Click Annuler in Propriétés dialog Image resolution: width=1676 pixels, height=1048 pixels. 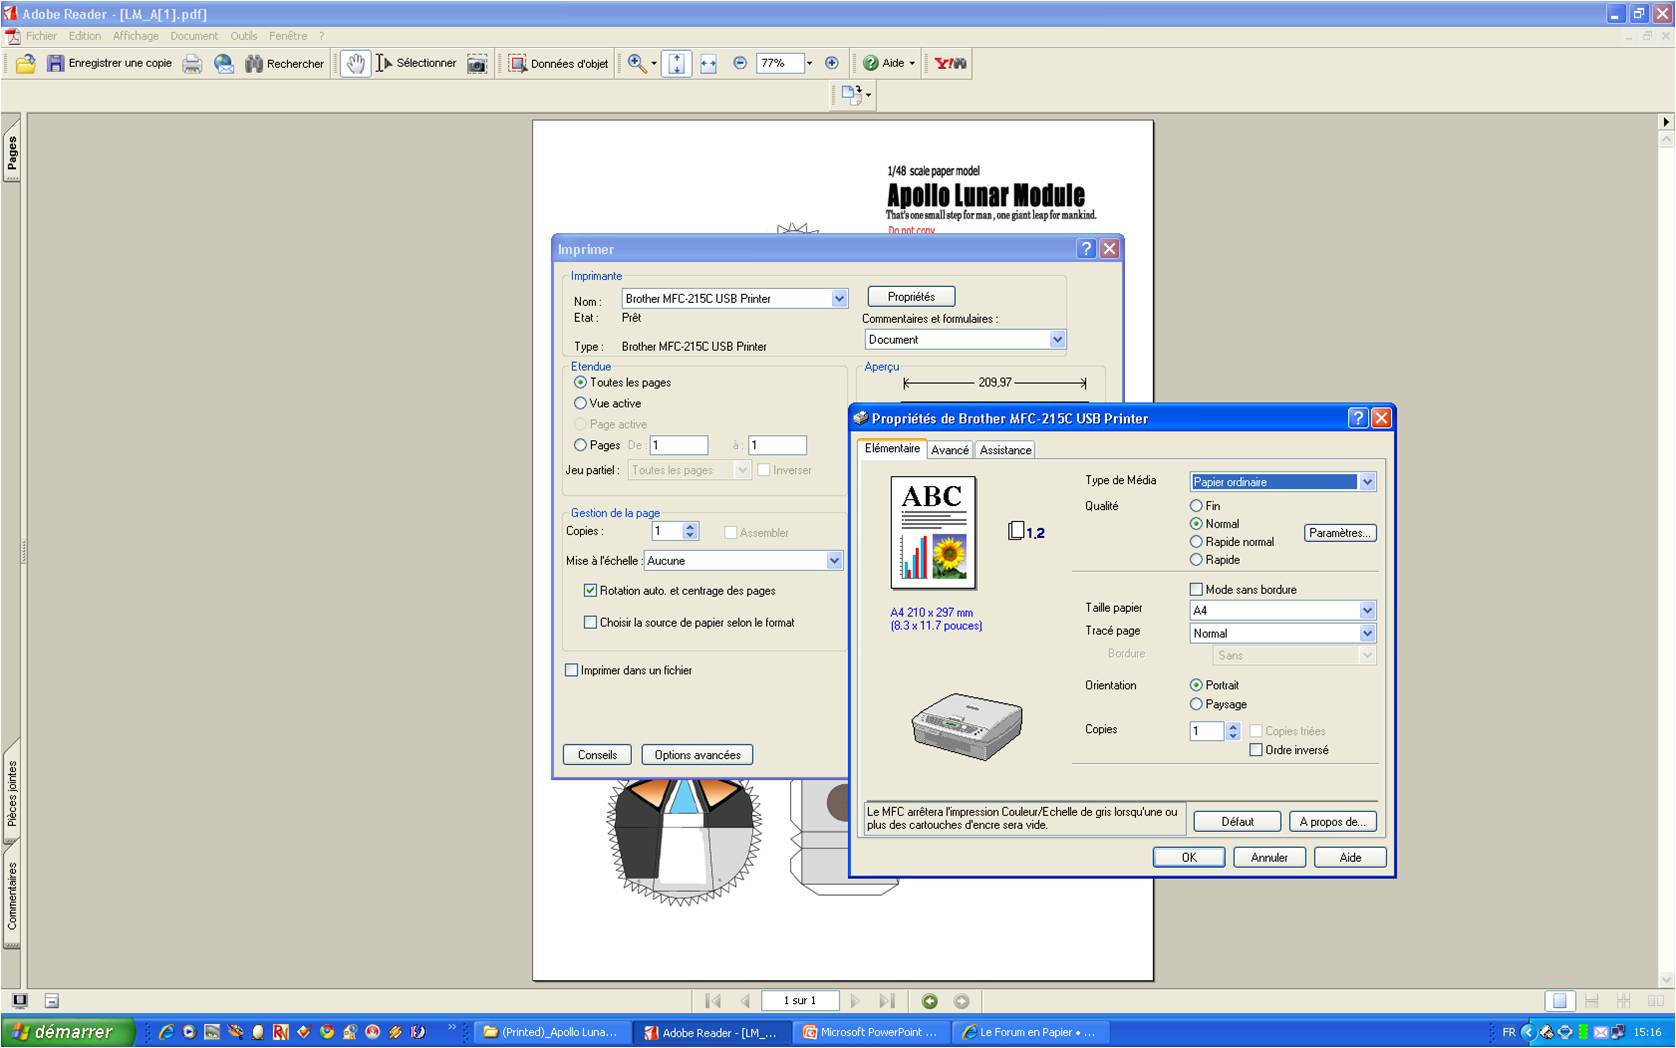point(1269,857)
